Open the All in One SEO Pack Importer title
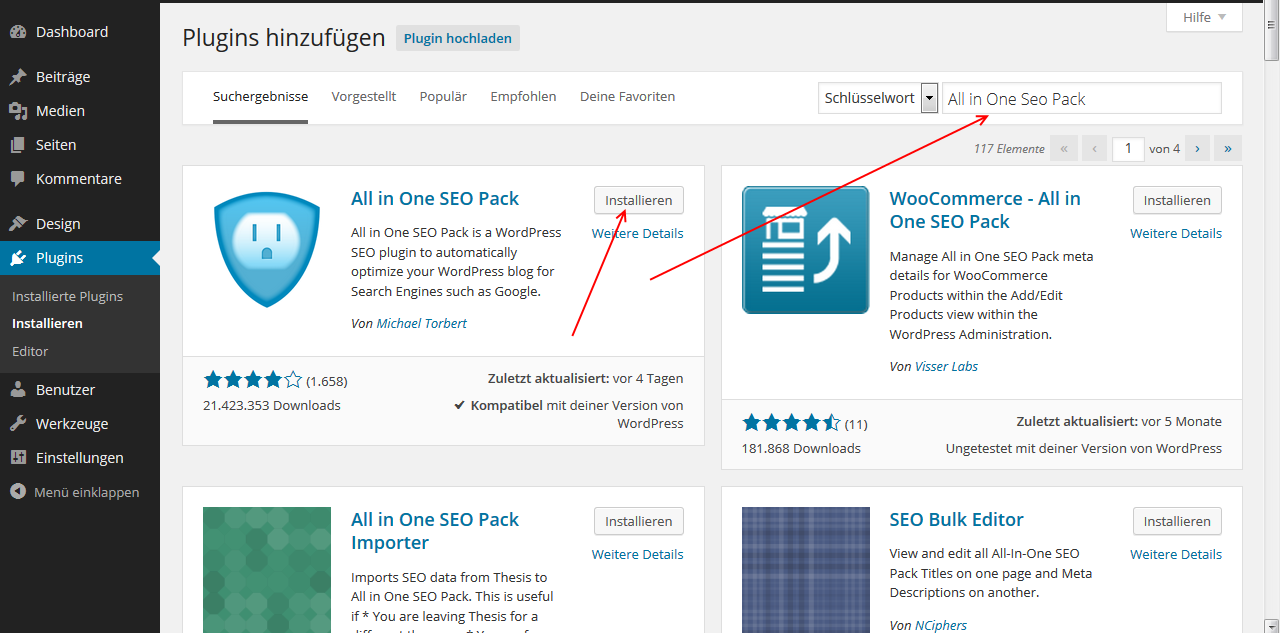Viewport: 1280px width, 633px height. pos(435,531)
